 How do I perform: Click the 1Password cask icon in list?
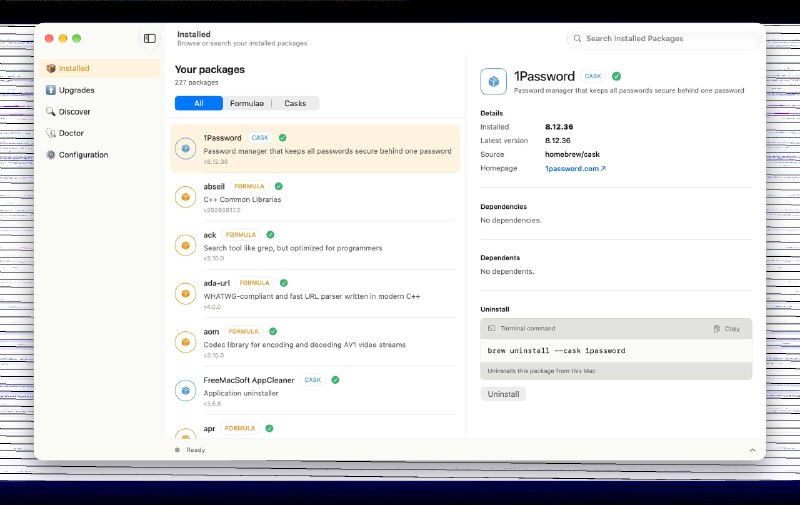[186, 148]
